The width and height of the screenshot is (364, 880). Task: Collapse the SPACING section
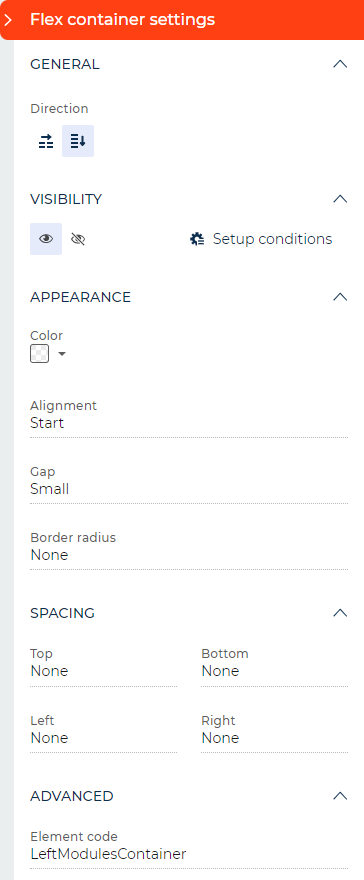(x=340, y=613)
